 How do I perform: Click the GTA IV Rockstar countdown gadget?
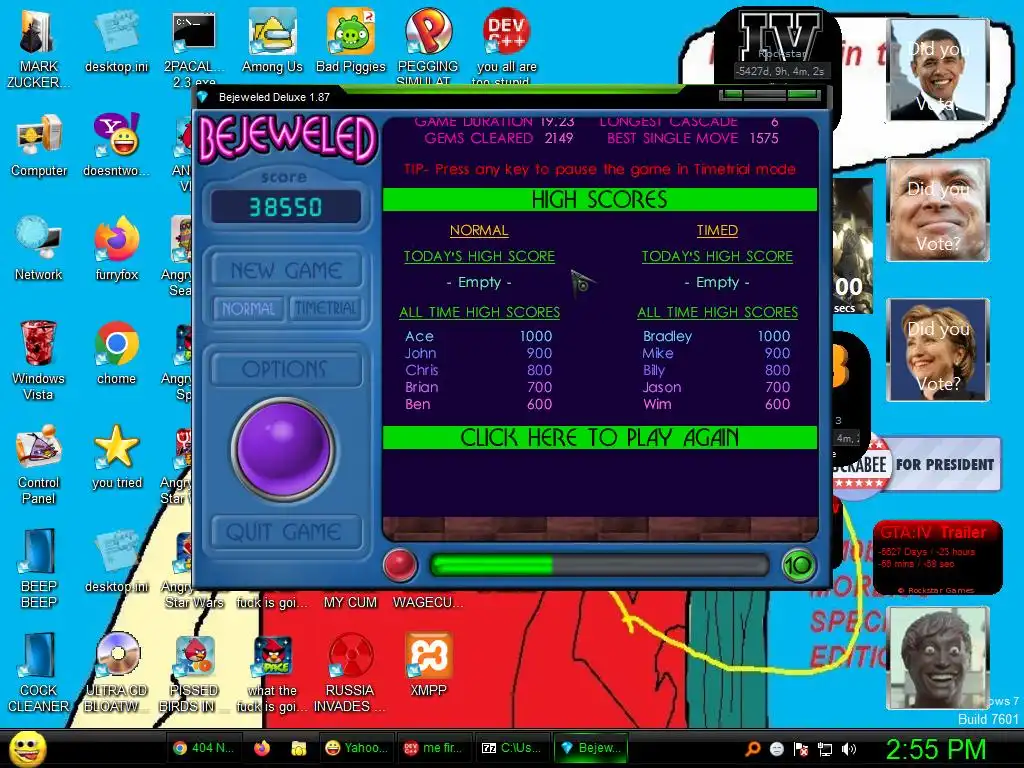(780, 46)
